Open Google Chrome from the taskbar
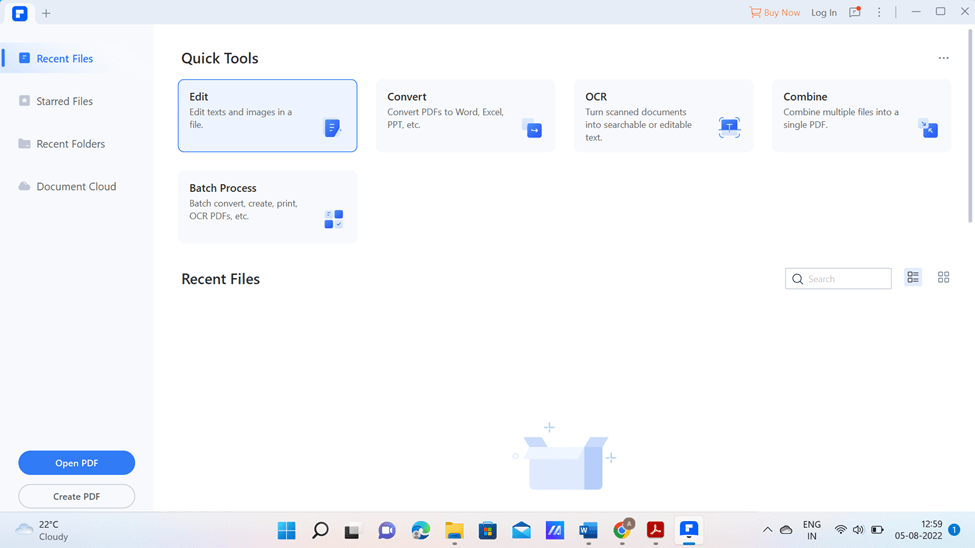The image size is (975, 548). [x=622, y=531]
